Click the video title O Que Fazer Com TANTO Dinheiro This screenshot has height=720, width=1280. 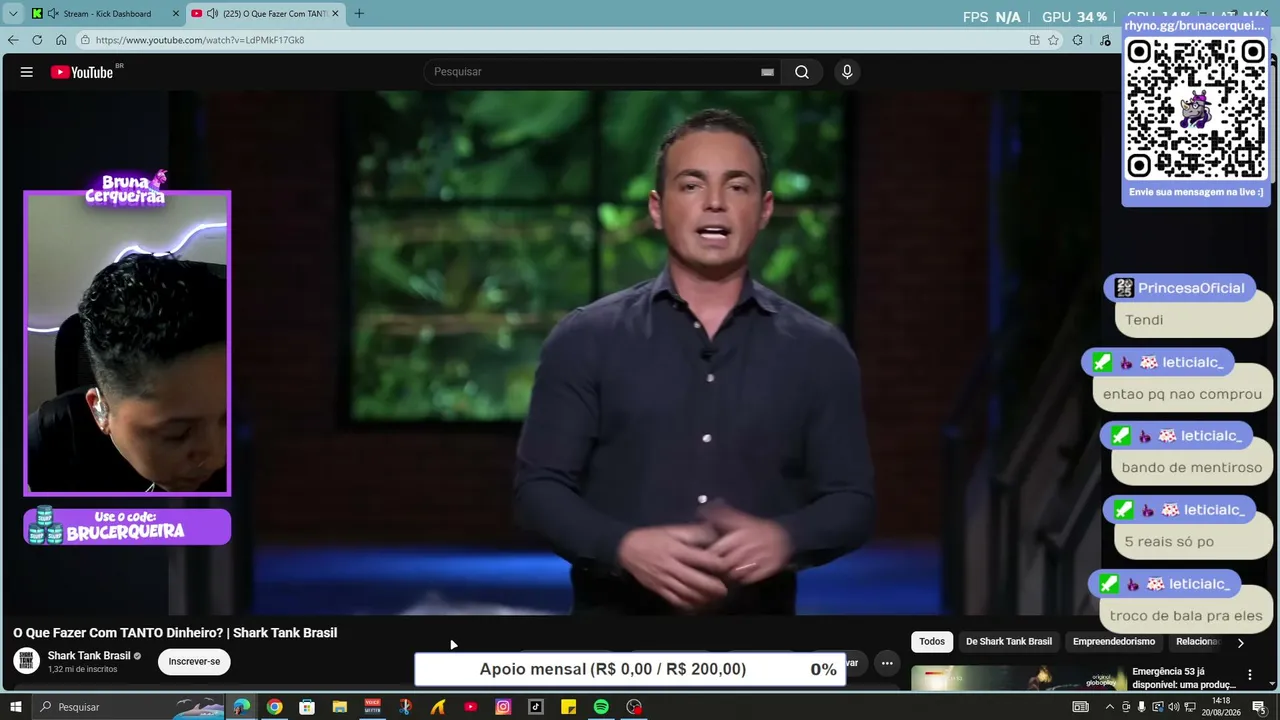[175, 633]
